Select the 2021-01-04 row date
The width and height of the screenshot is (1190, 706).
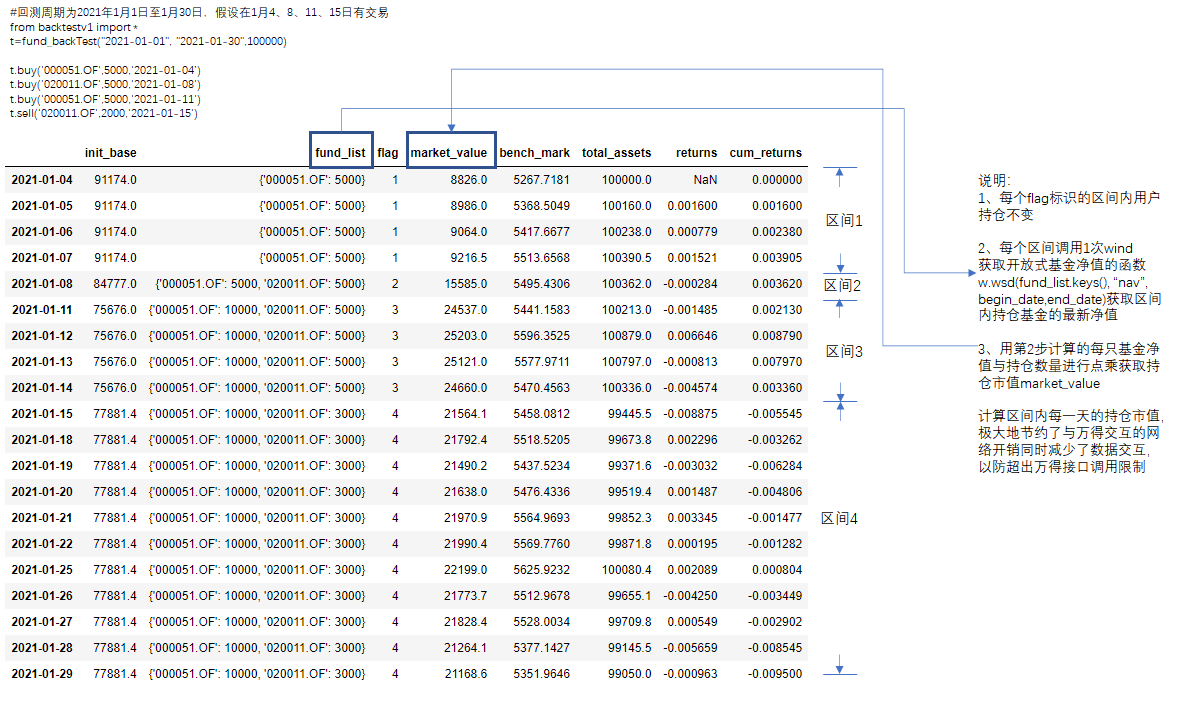point(42,180)
